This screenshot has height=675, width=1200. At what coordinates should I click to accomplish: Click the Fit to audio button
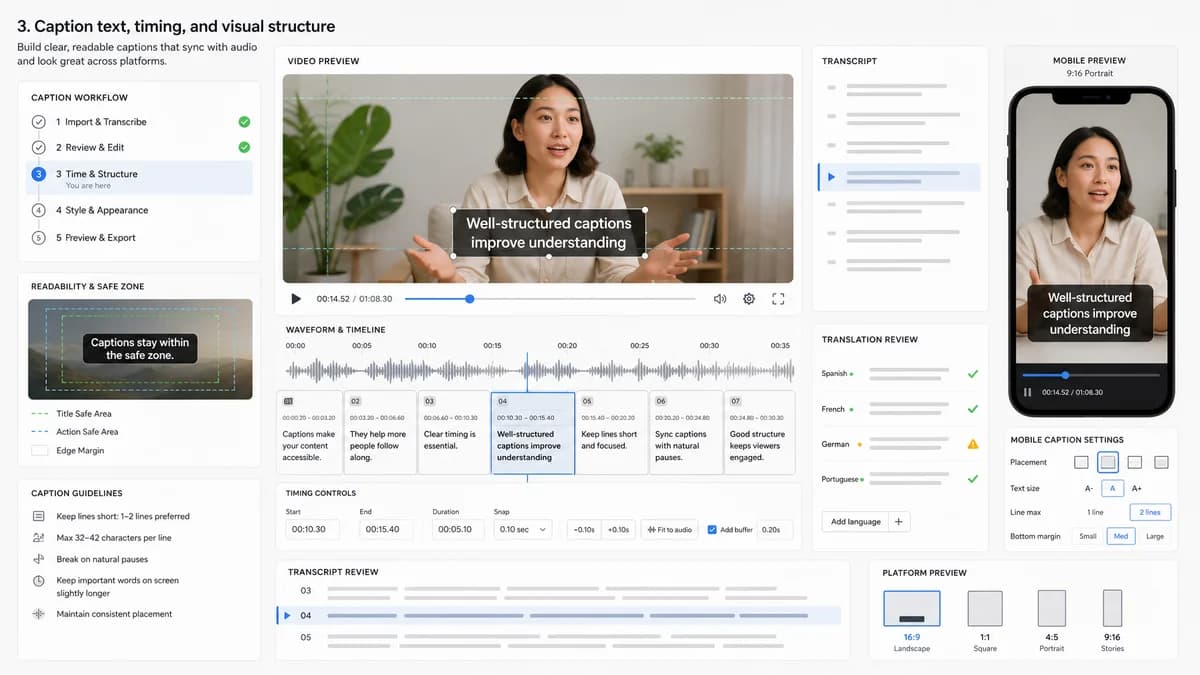670,529
